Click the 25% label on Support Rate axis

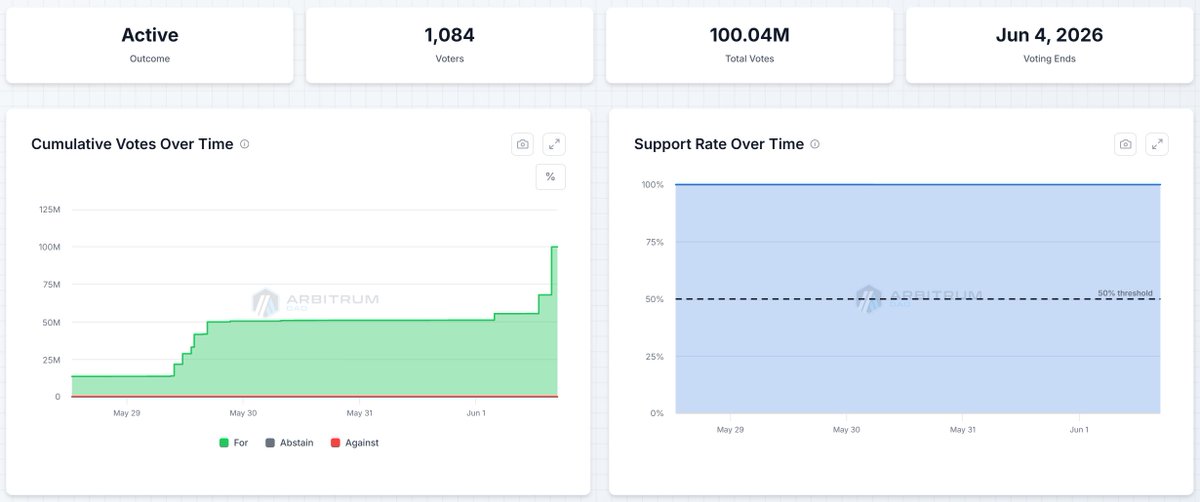(655, 356)
